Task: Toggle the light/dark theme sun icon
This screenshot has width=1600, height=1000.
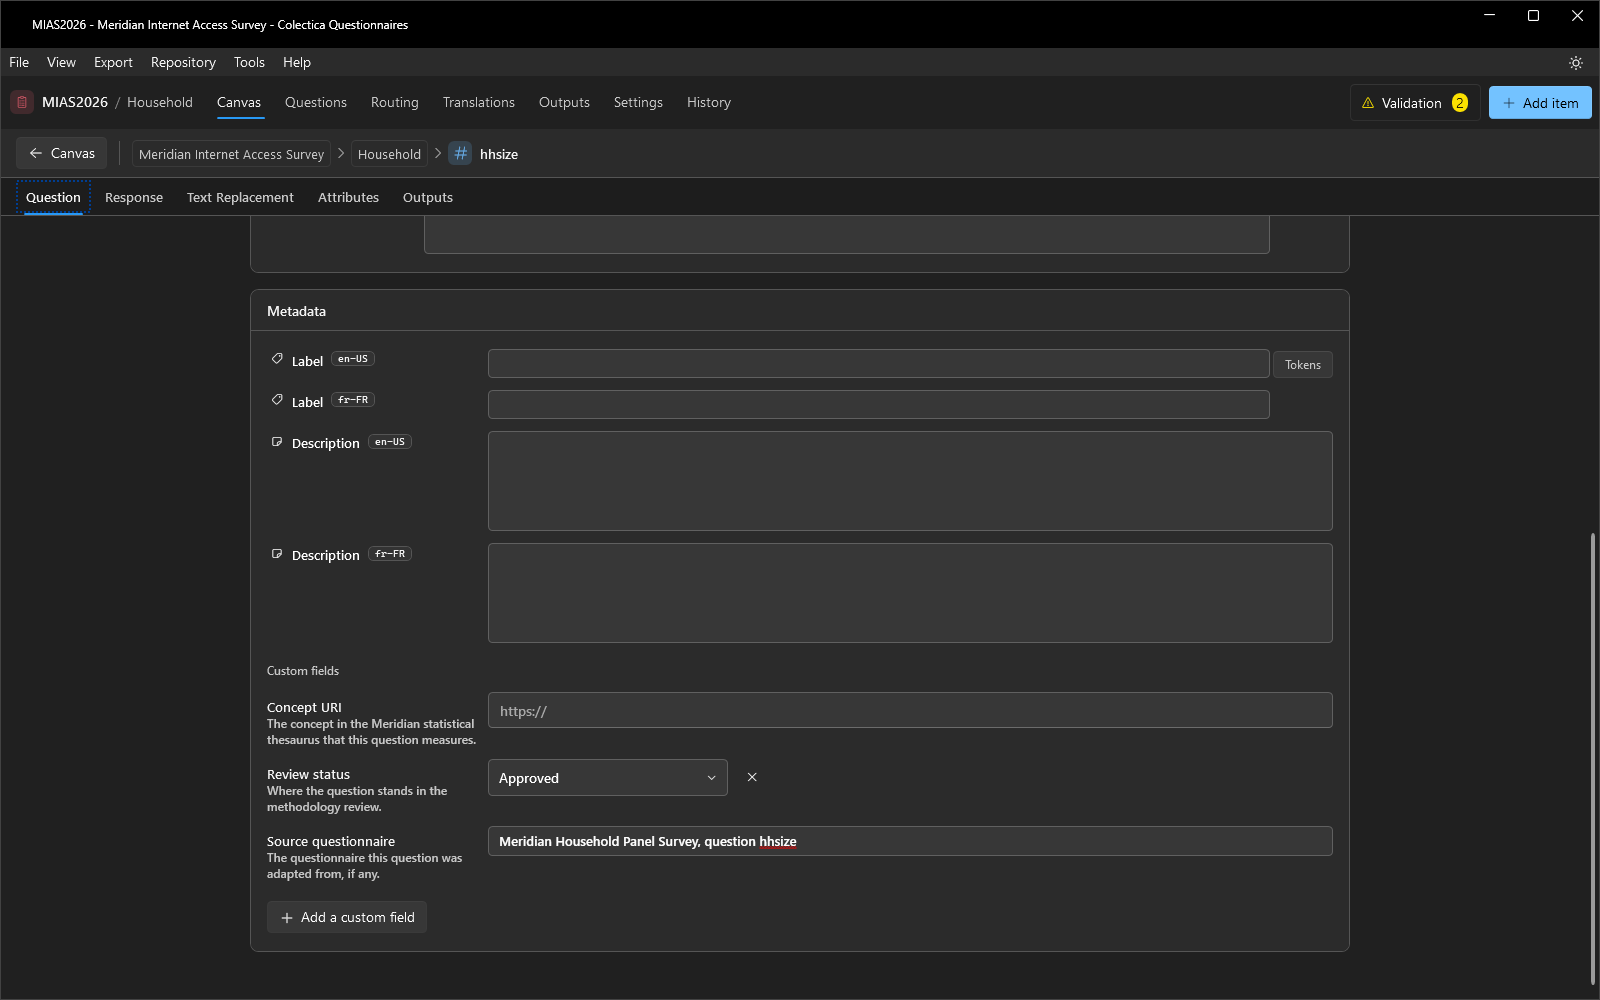Action: tap(1576, 62)
